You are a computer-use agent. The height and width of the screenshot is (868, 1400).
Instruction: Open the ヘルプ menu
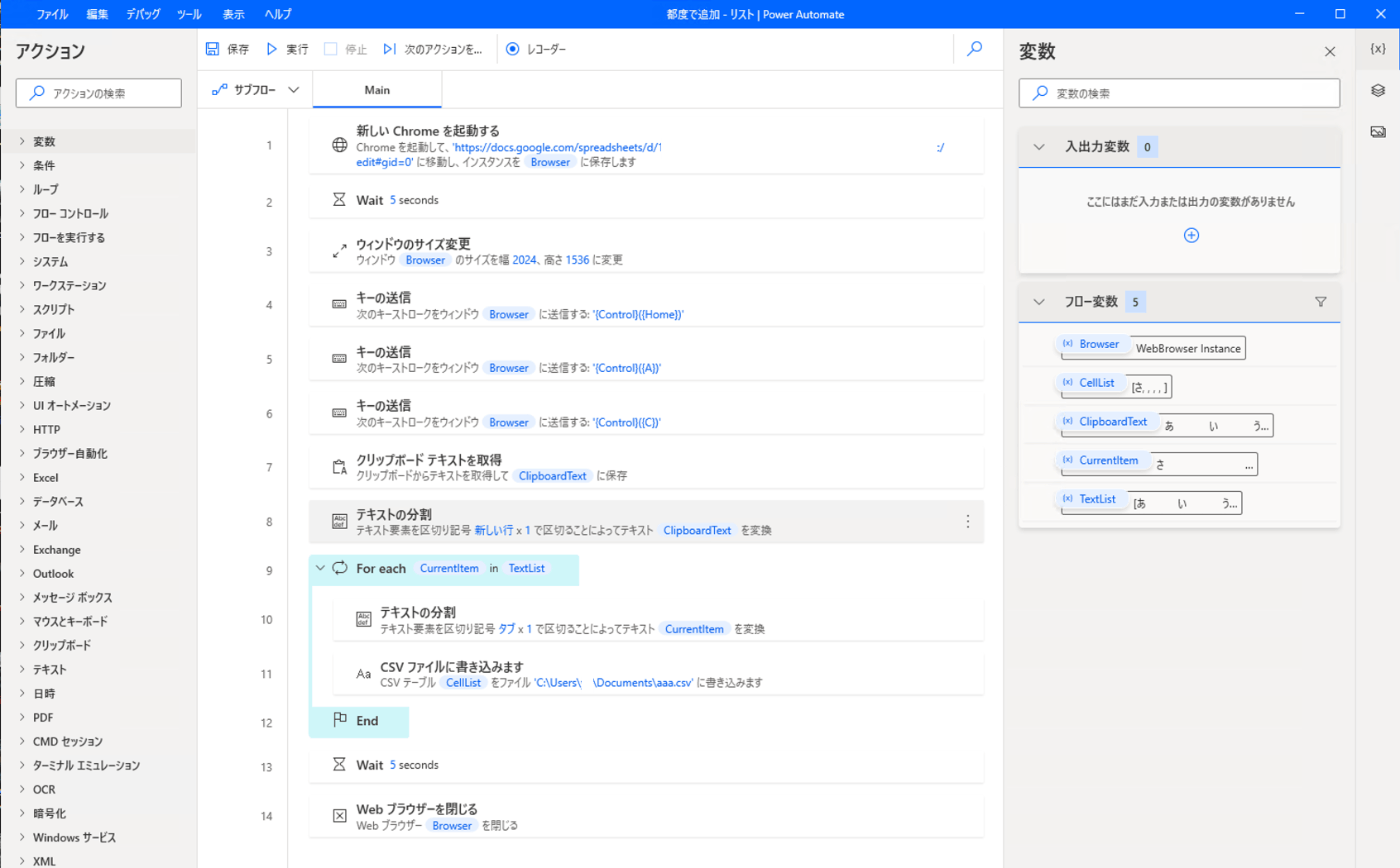tap(278, 14)
